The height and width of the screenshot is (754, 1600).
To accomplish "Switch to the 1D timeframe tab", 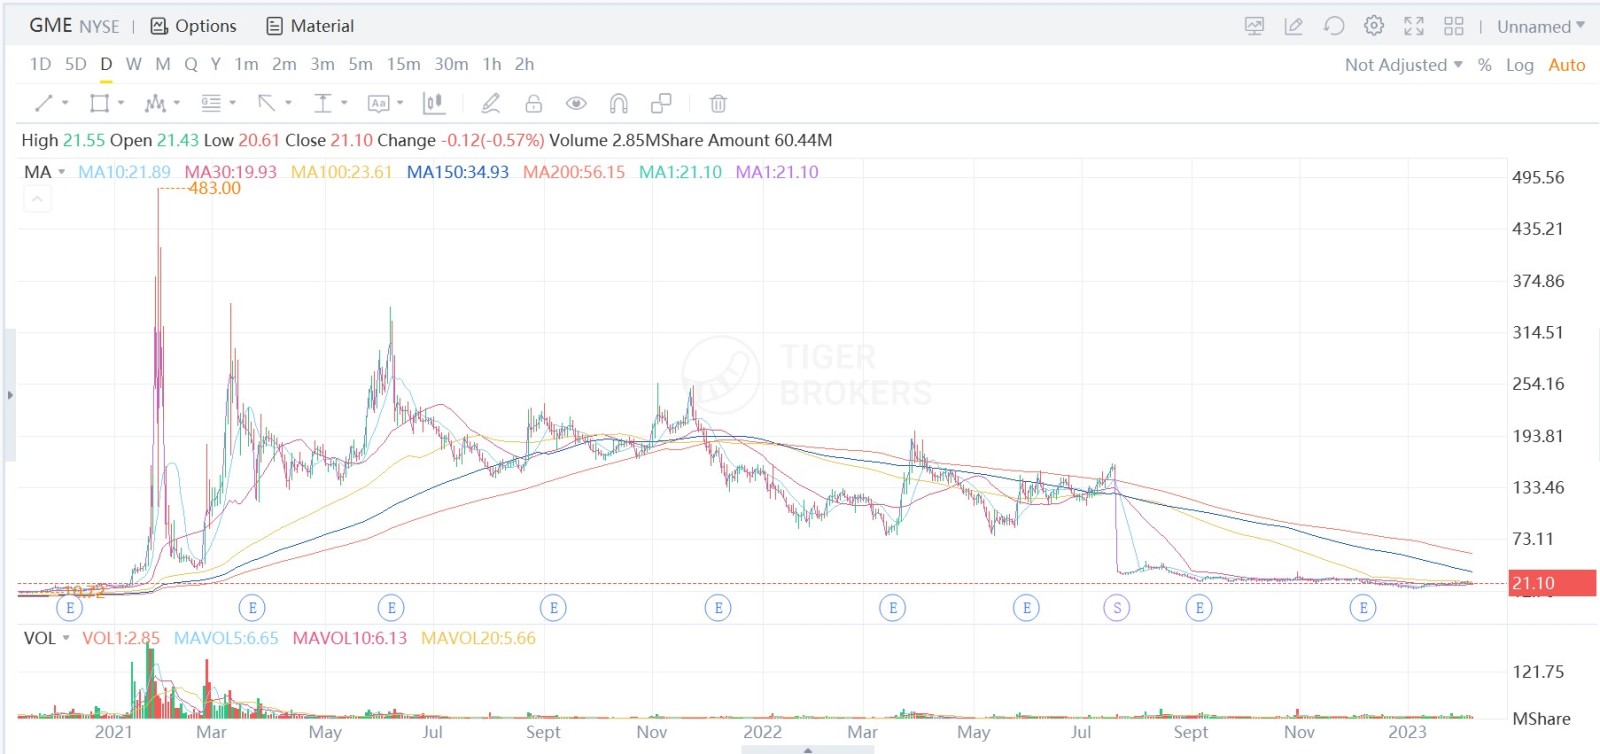I will pyautogui.click(x=40, y=64).
